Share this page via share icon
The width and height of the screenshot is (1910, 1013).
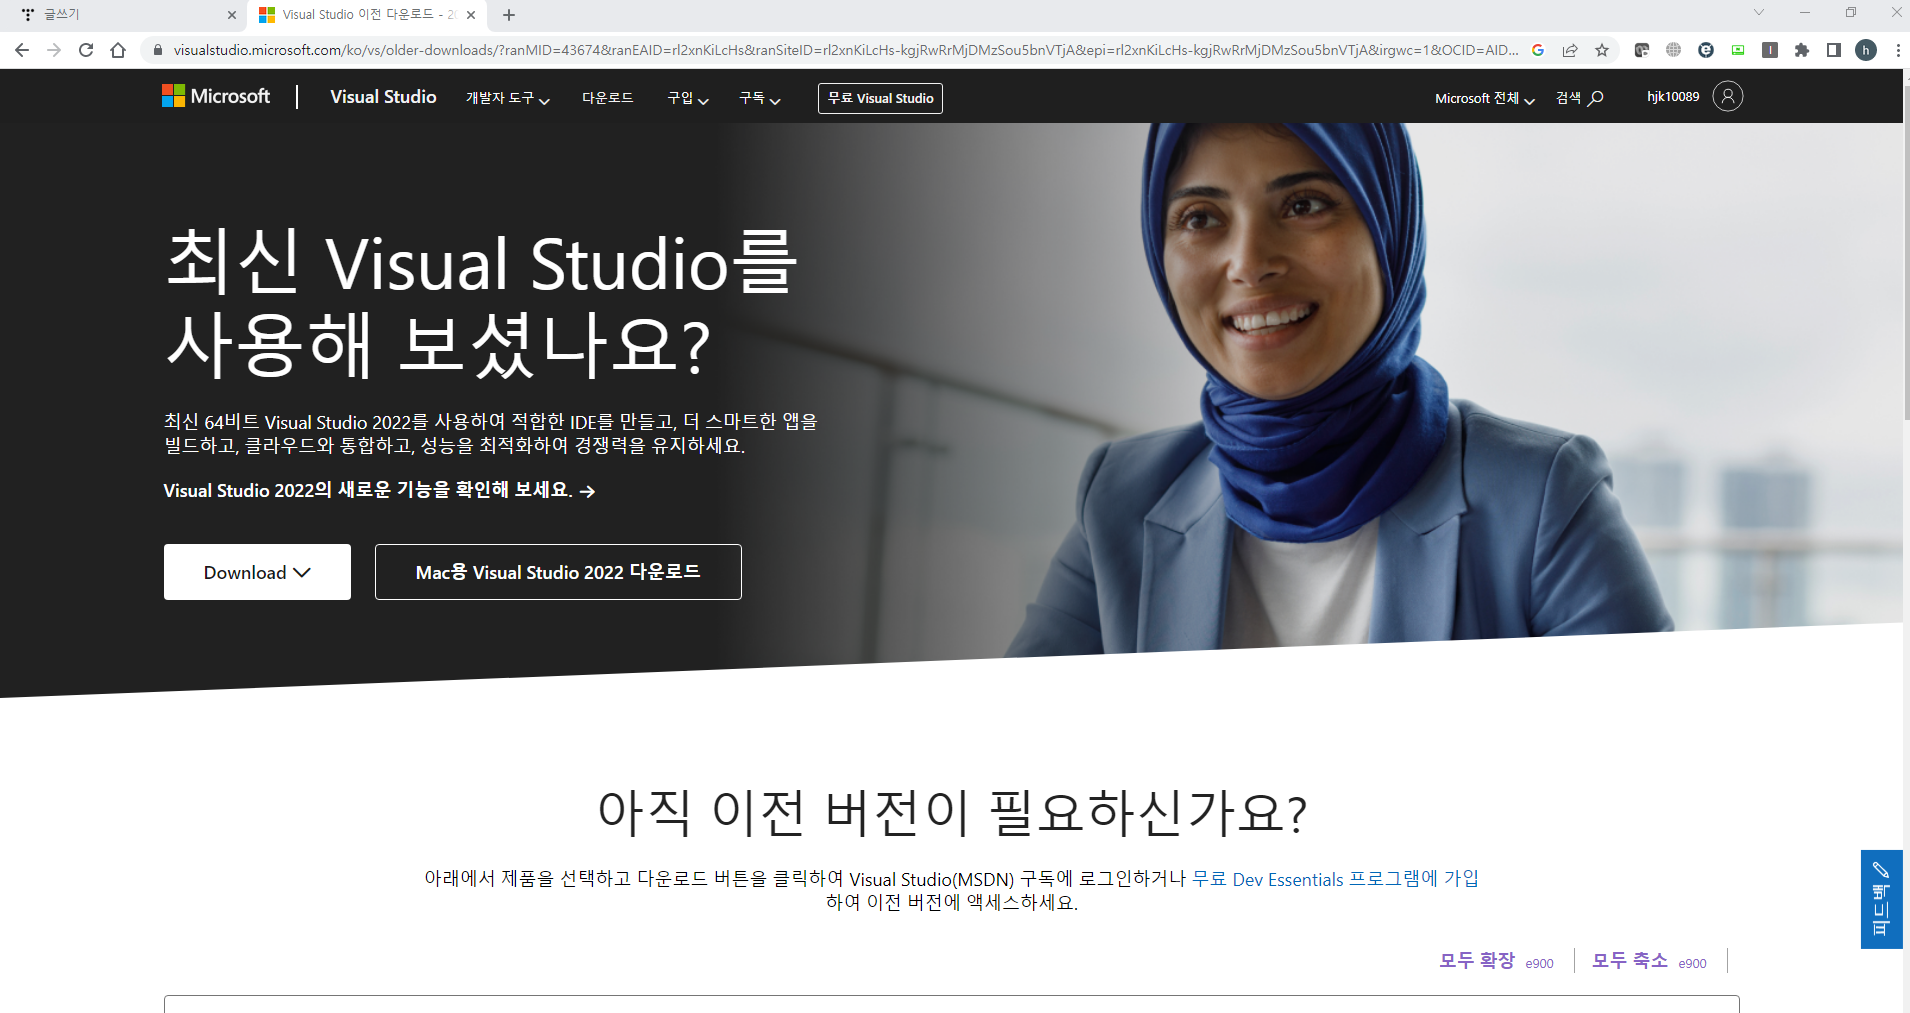coord(1570,50)
